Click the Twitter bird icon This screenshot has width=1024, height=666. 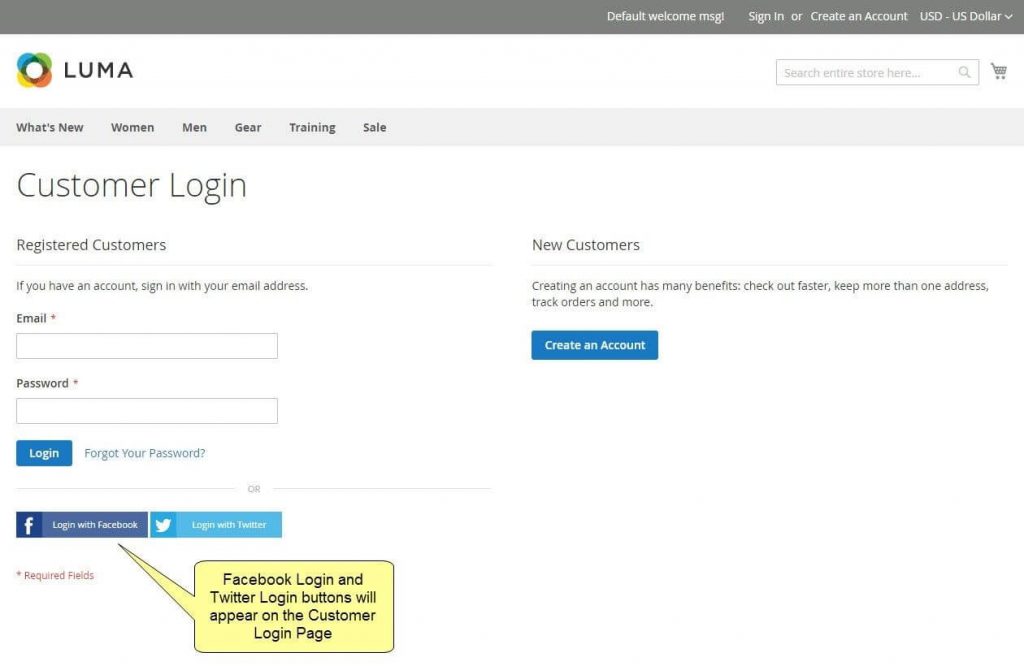163,525
